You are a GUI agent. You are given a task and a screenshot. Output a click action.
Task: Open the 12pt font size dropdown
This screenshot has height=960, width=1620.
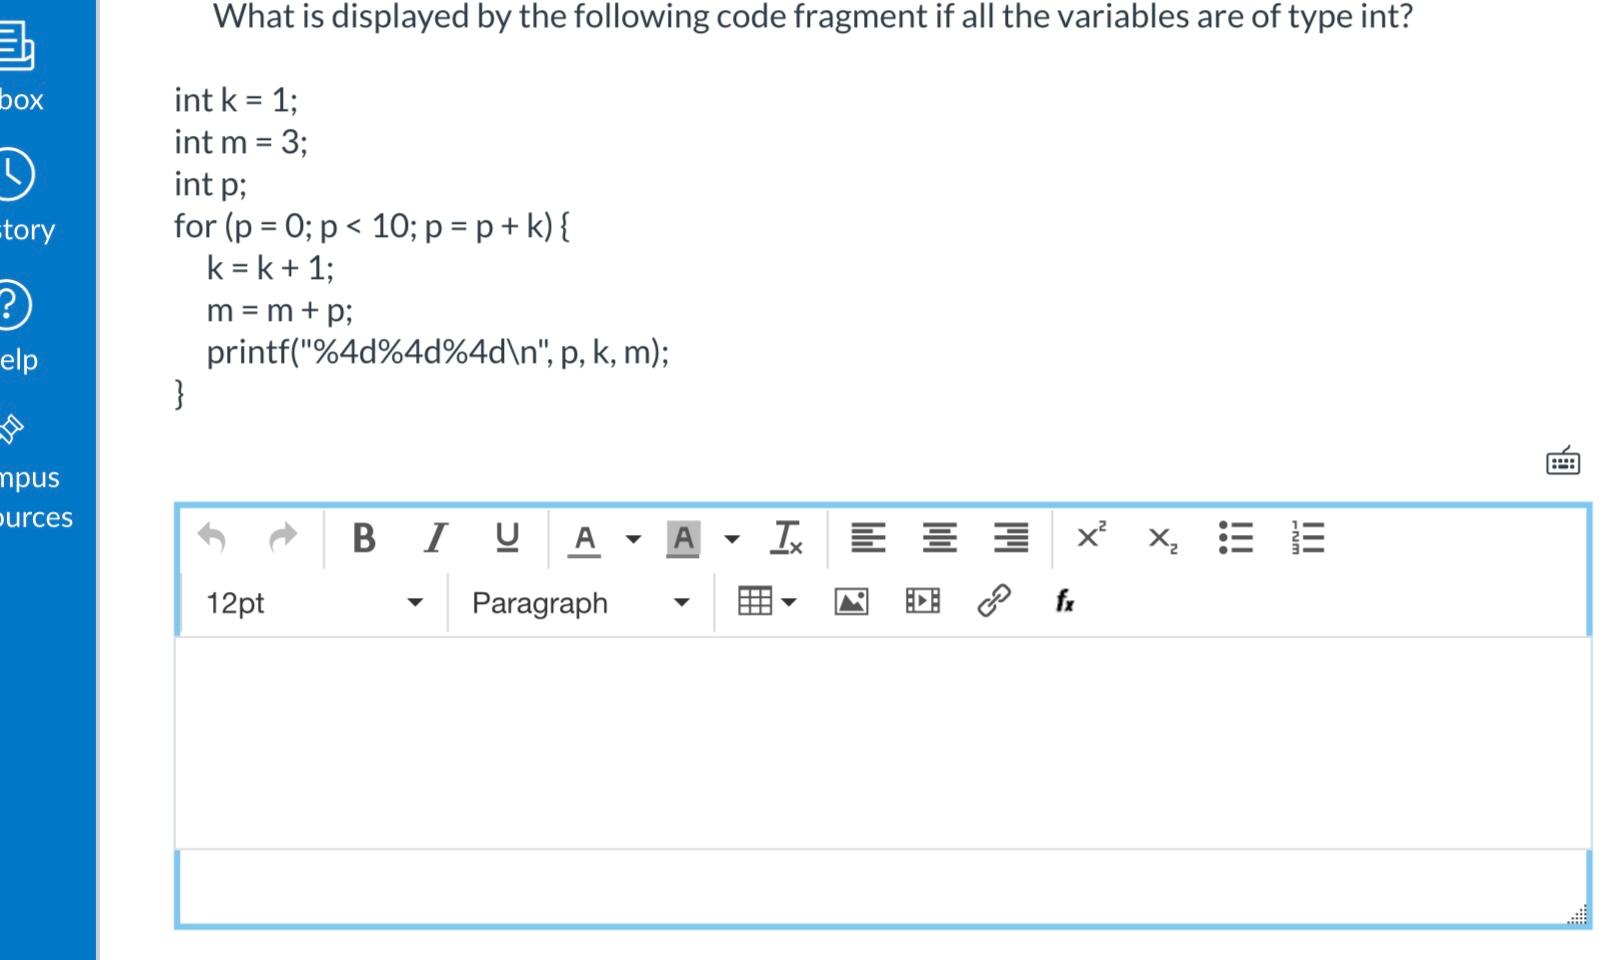pos(314,603)
